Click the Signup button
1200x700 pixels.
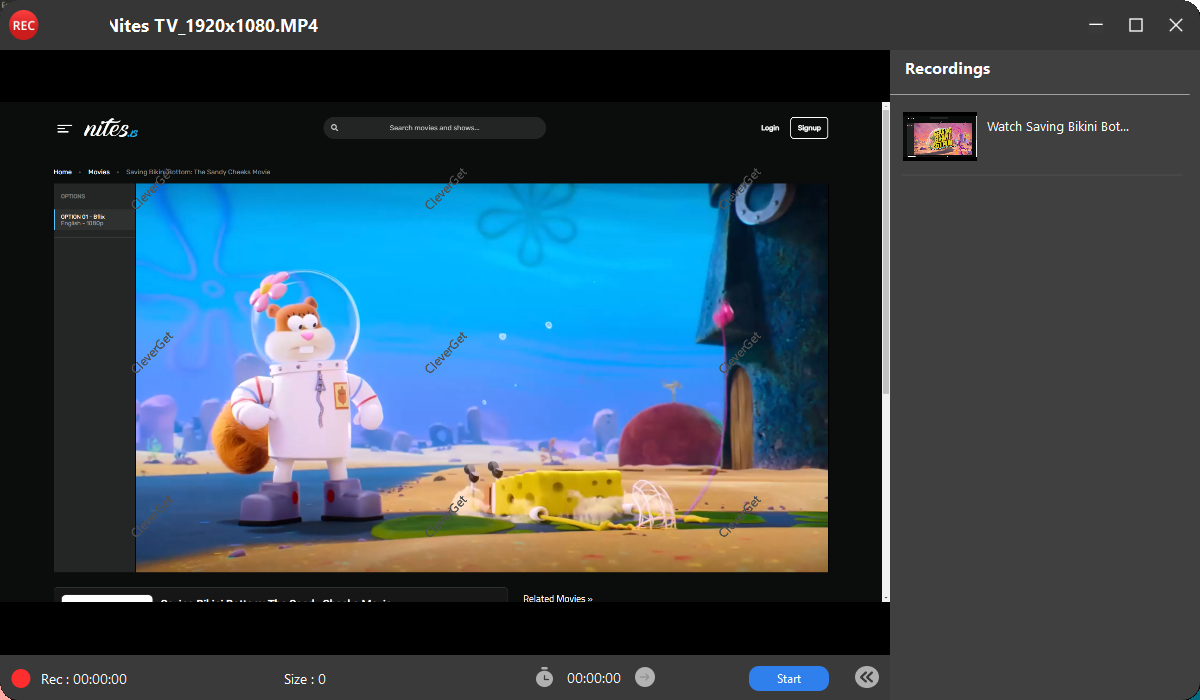(x=808, y=128)
